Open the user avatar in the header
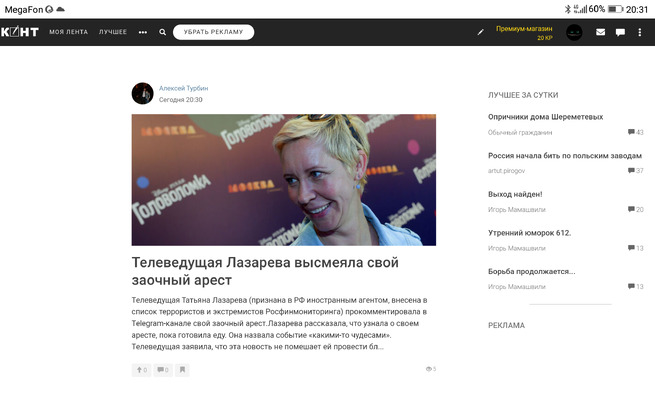The width and height of the screenshot is (655, 409). click(574, 32)
